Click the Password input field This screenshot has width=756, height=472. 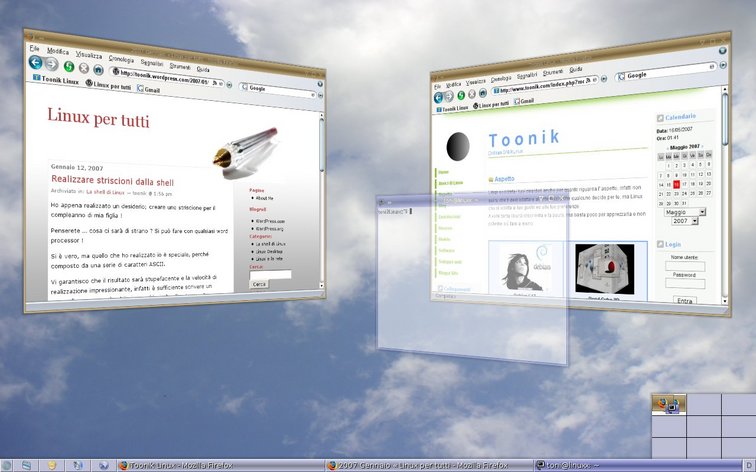tap(685, 283)
